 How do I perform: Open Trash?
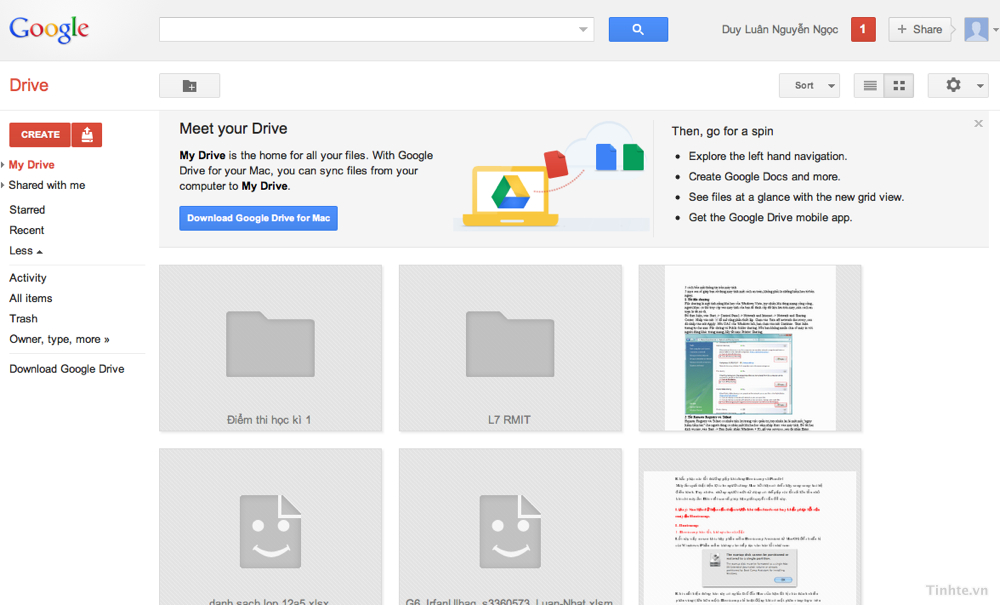(23, 319)
